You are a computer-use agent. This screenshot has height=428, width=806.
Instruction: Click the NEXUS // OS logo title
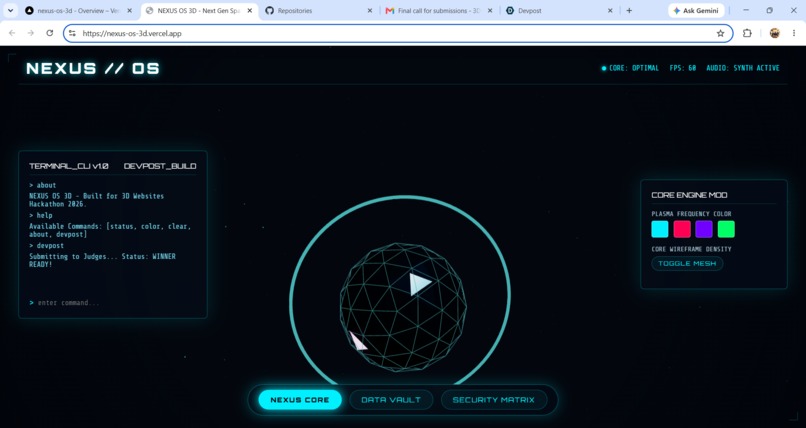point(93,68)
